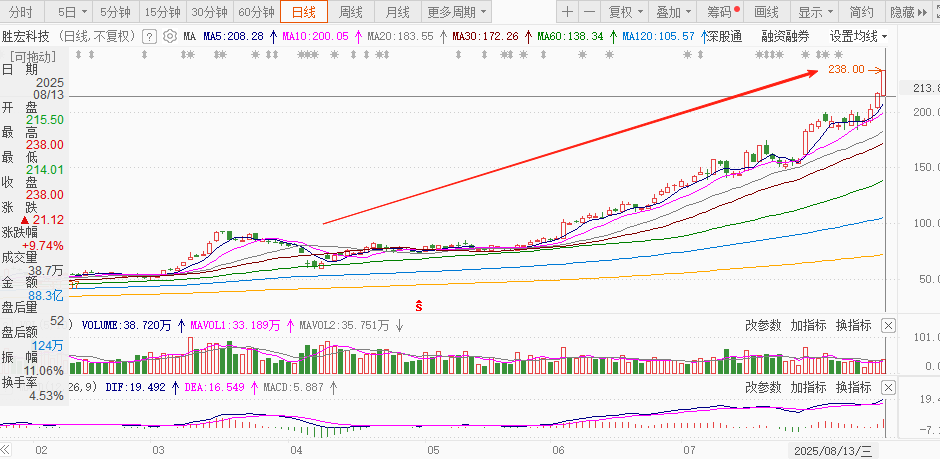This screenshot has width=940, height=459.
Task: Click 改参数 in the VOLUME panel
Action: point(763,326)
